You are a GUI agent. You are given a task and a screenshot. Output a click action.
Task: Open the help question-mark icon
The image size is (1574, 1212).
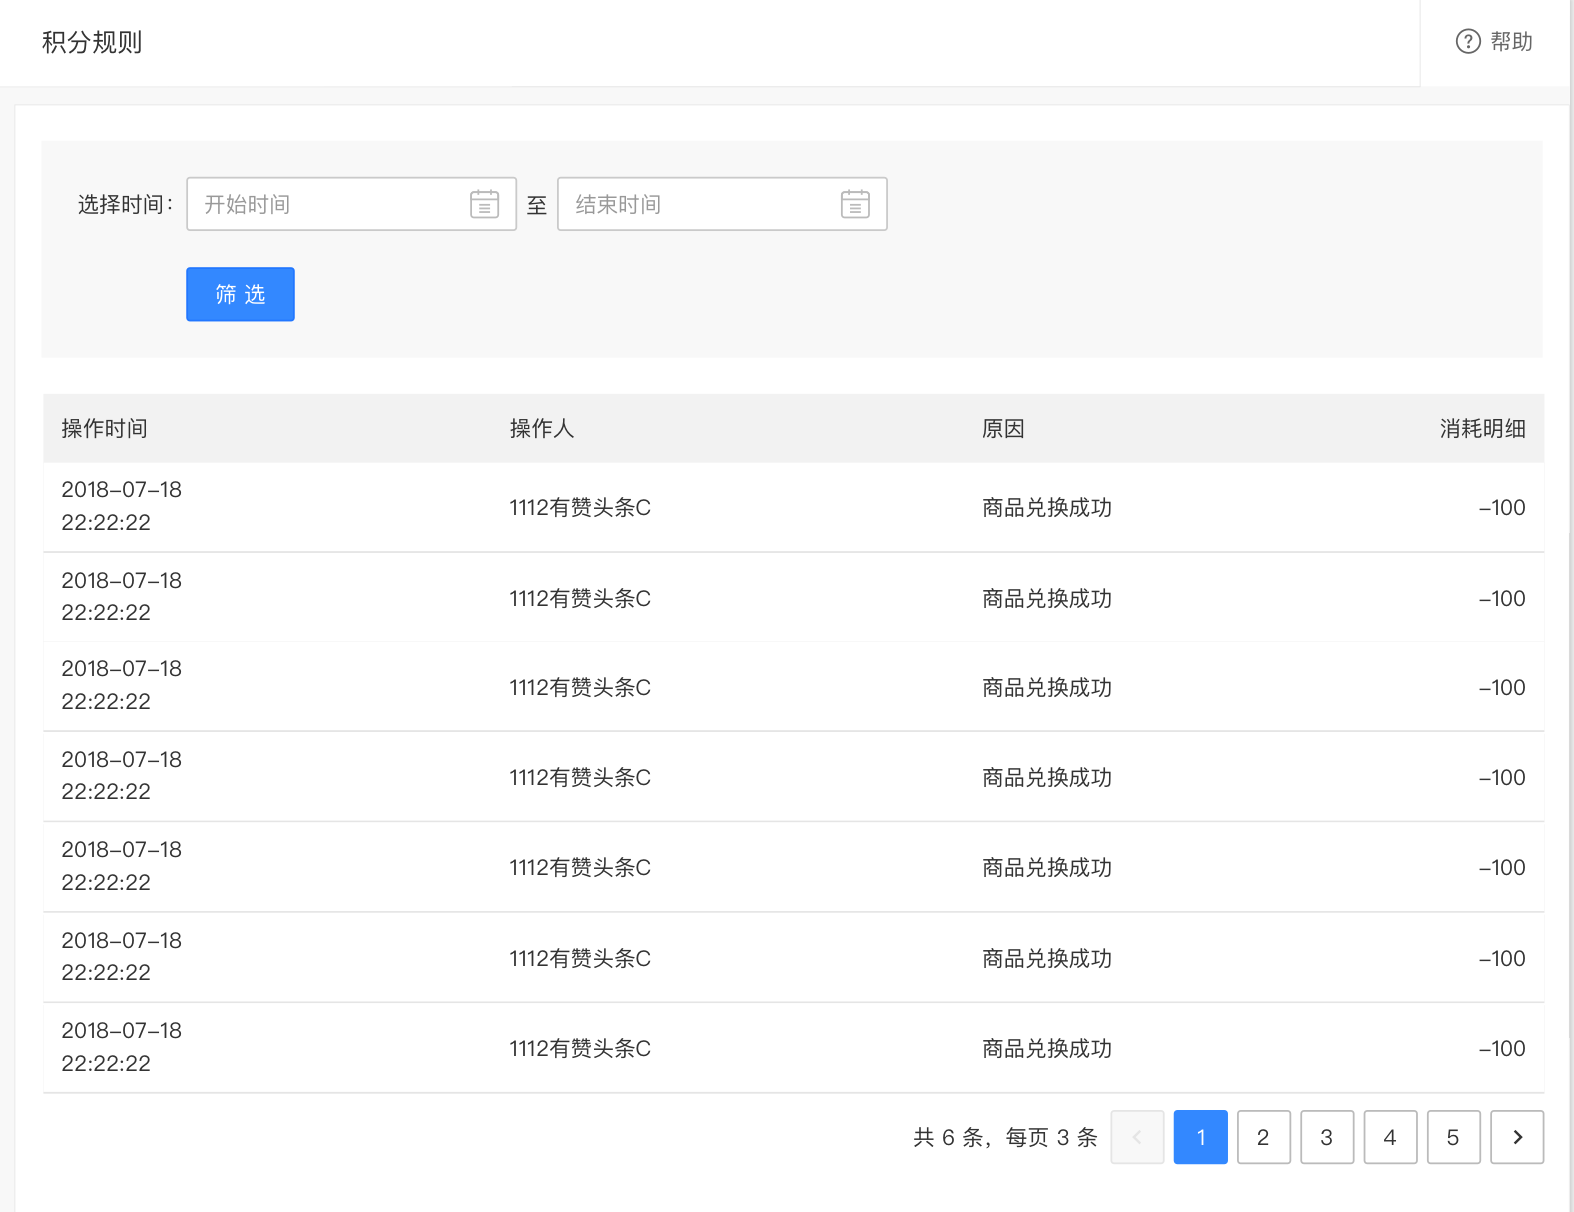(1467, 41)
